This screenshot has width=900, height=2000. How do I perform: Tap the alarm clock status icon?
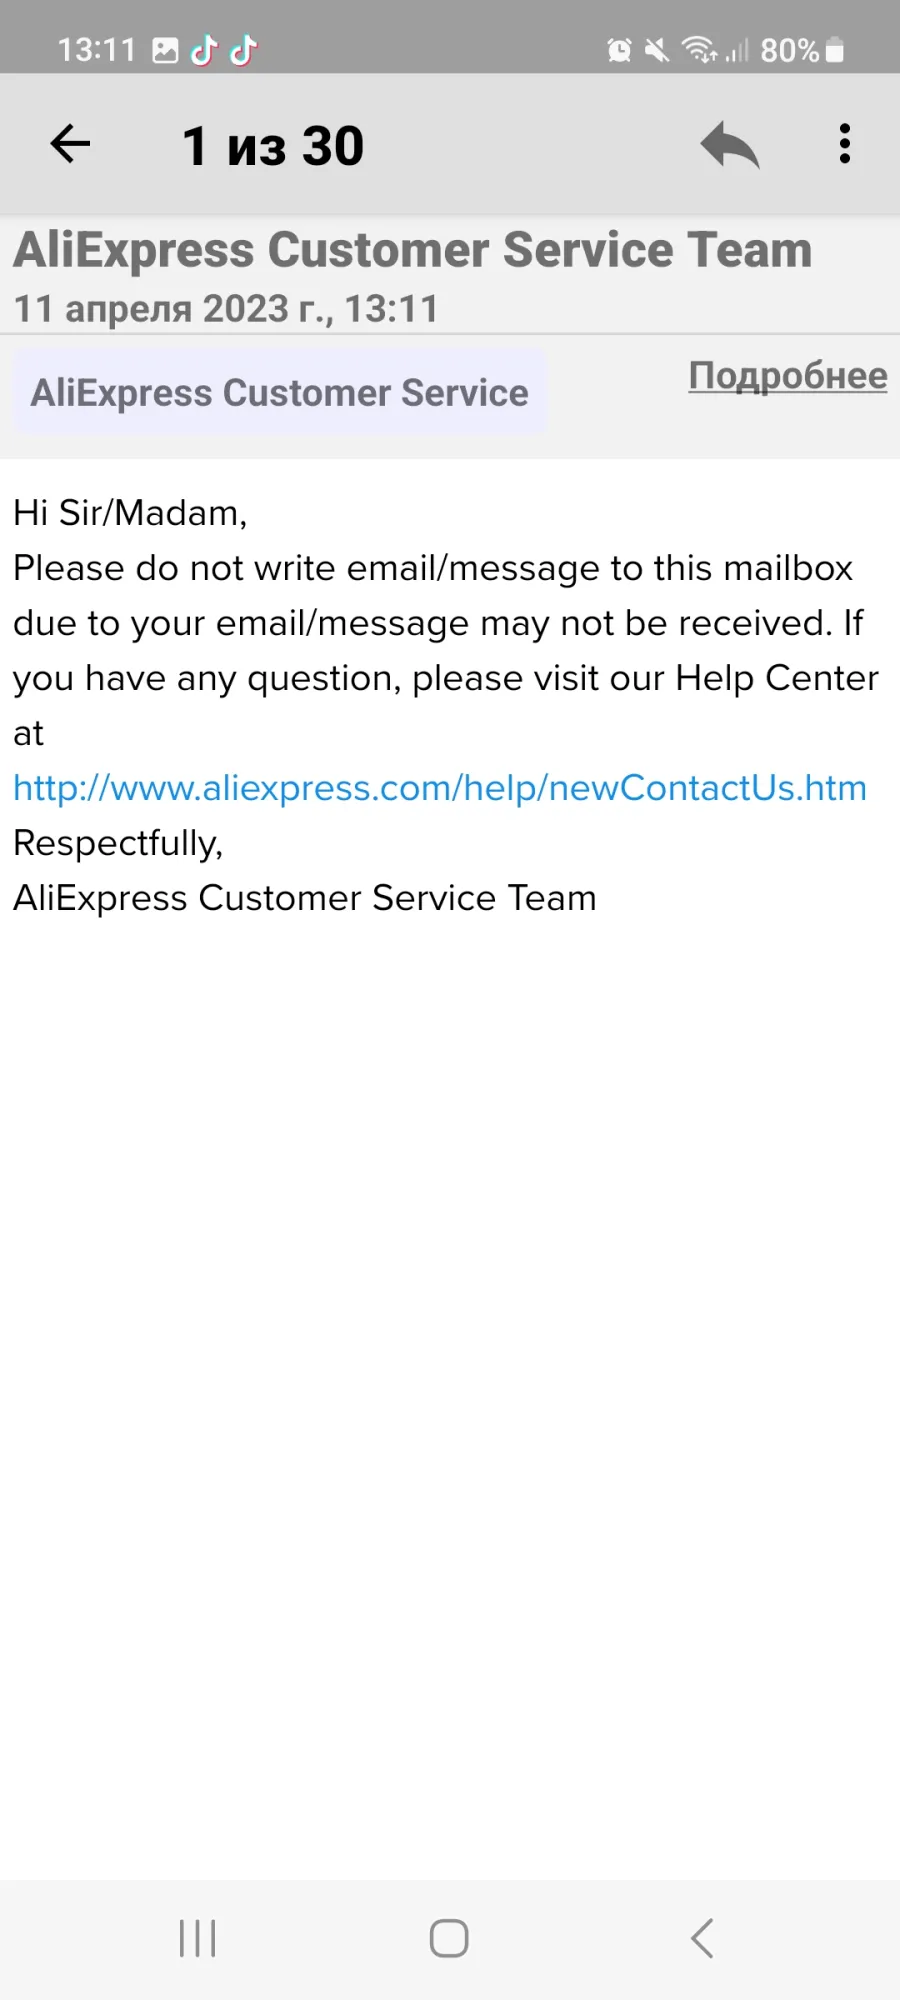pyautogui.click(x=619, y=50)
